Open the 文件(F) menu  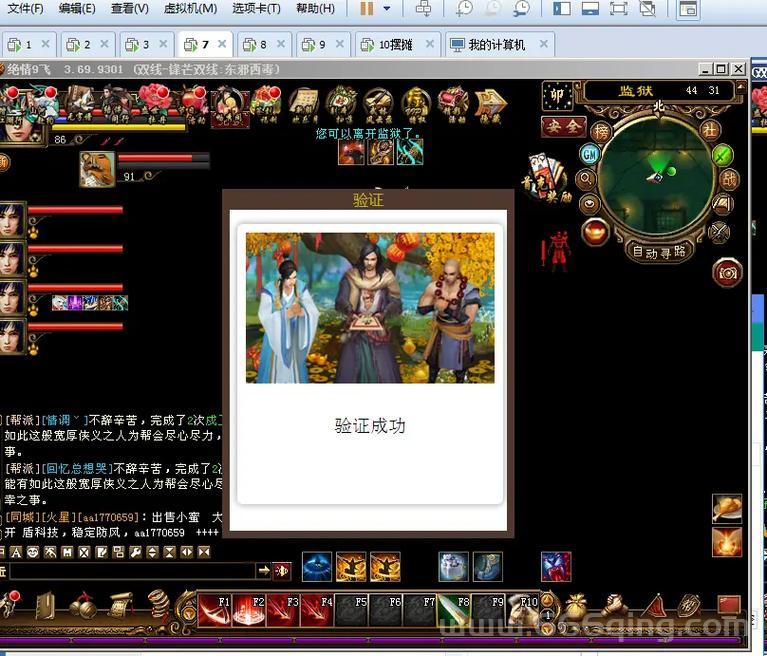click(25, 8)
